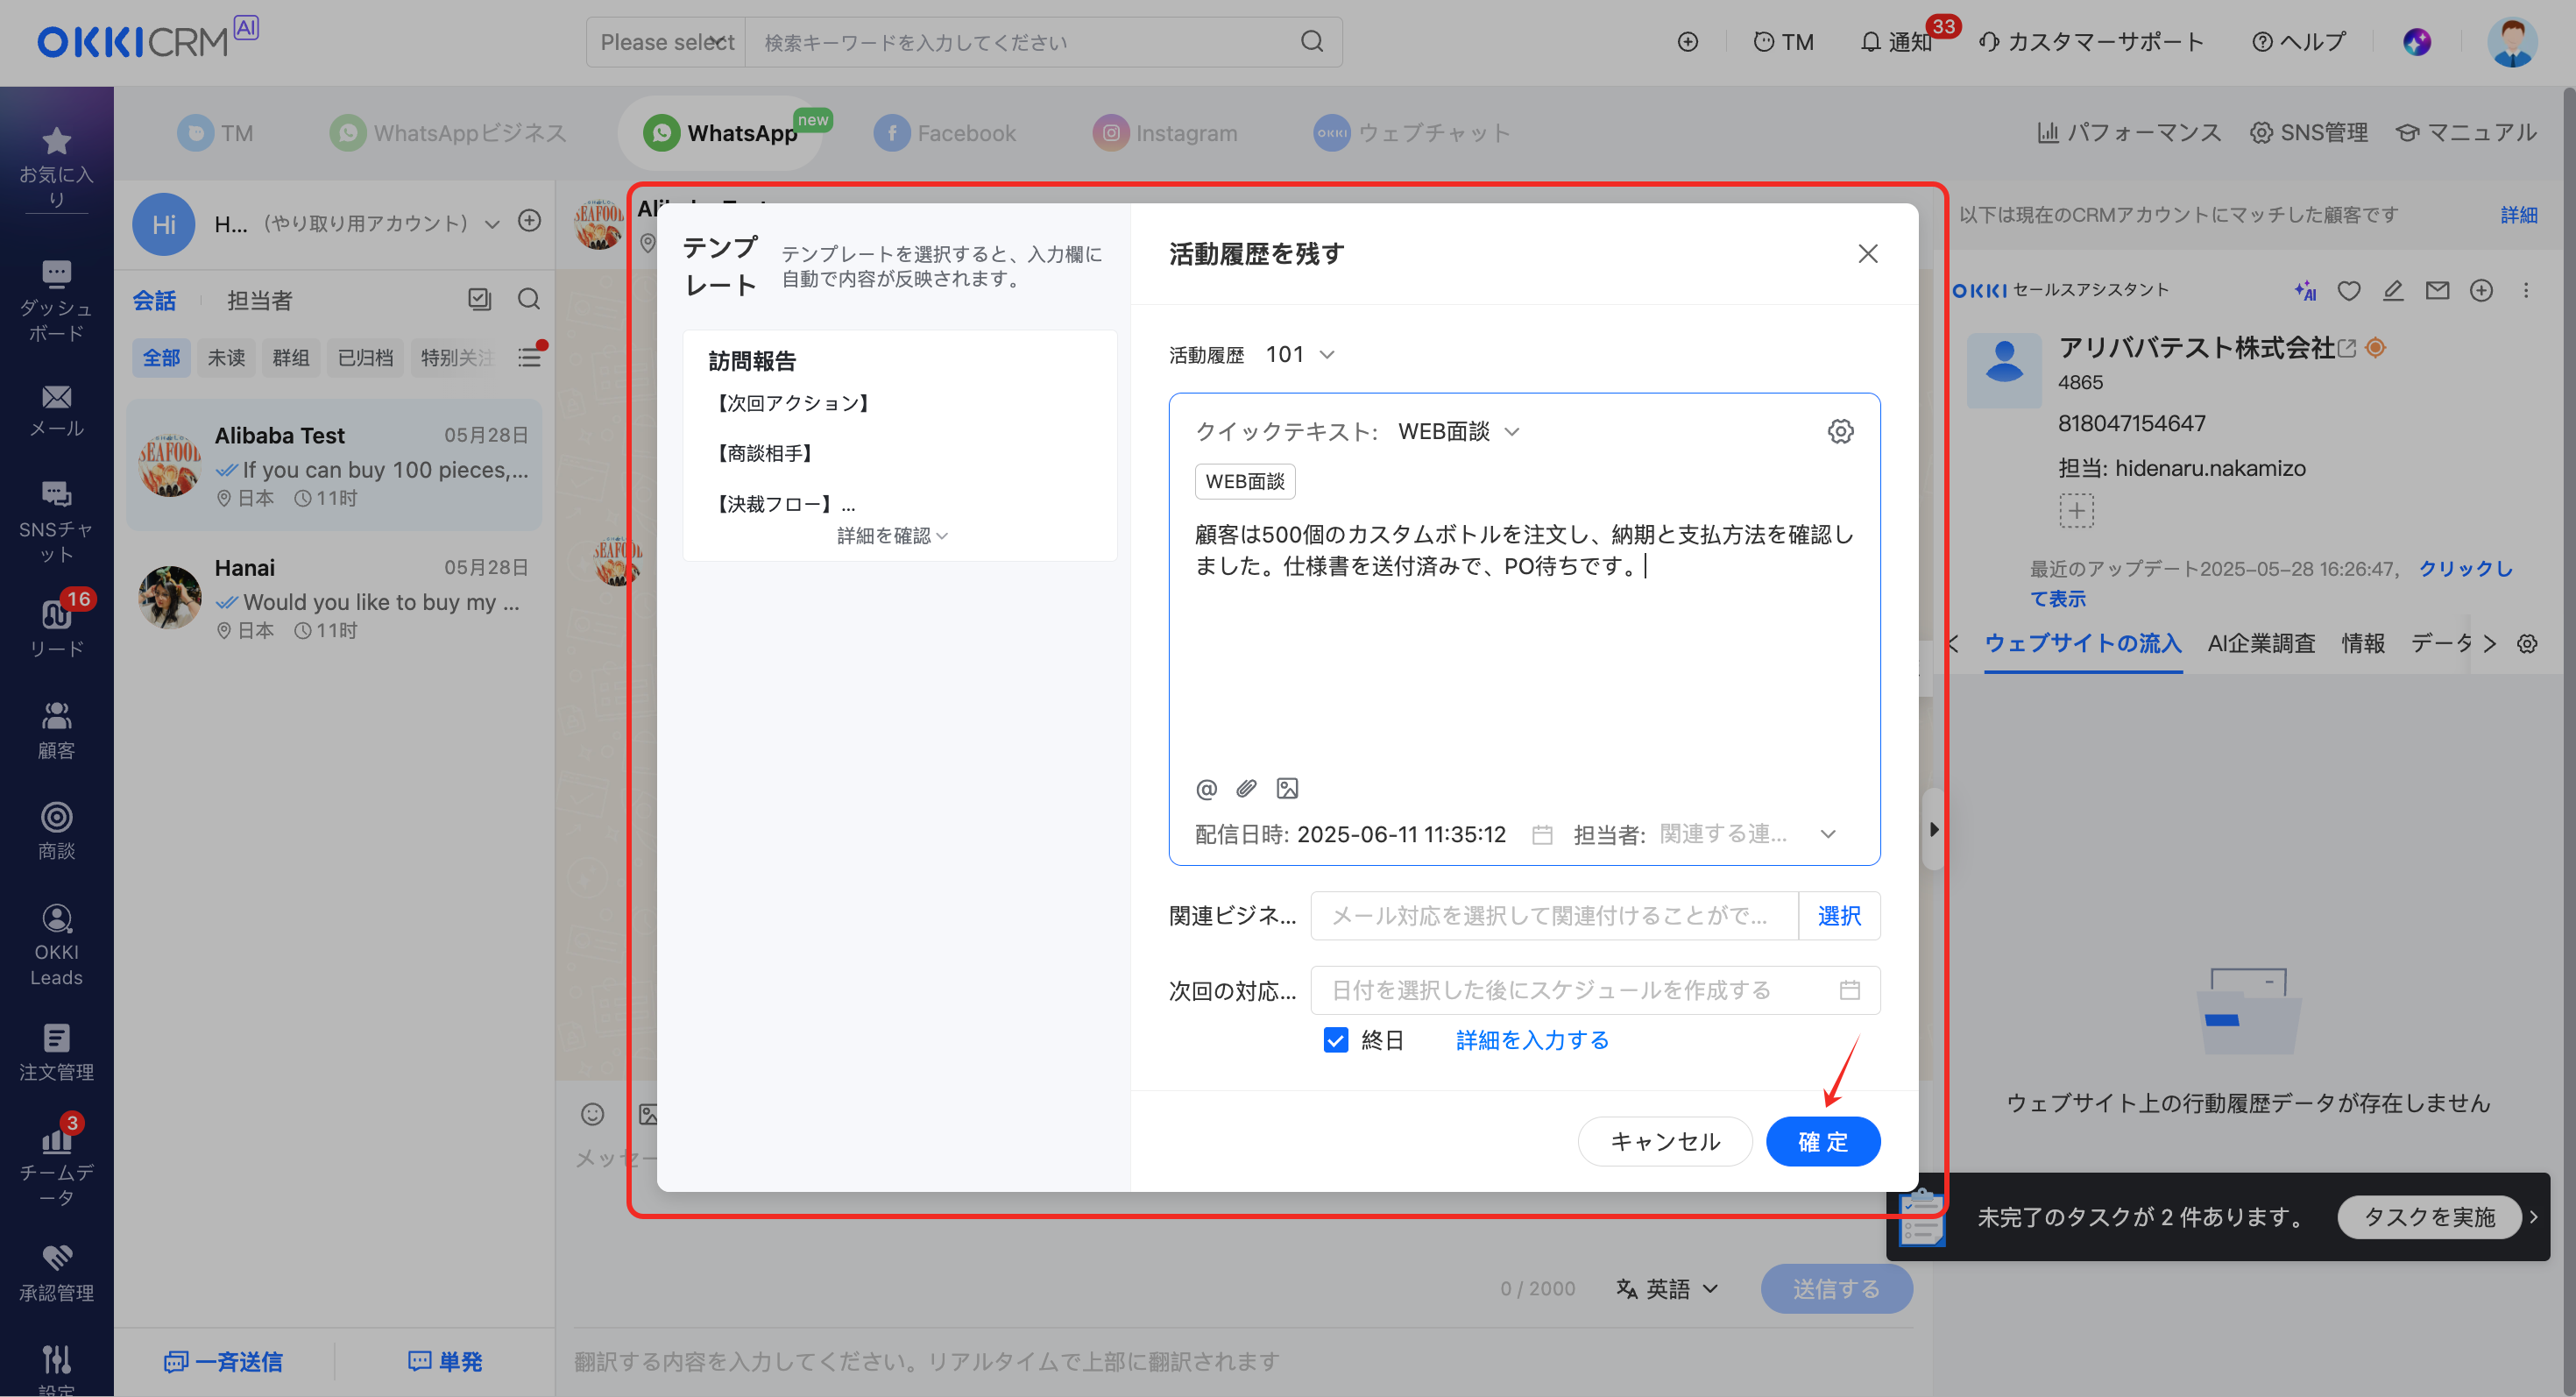The image size is (2576, 1397).
Task: Click the quick text settings gear icon
Action: tap(1840, 431)
